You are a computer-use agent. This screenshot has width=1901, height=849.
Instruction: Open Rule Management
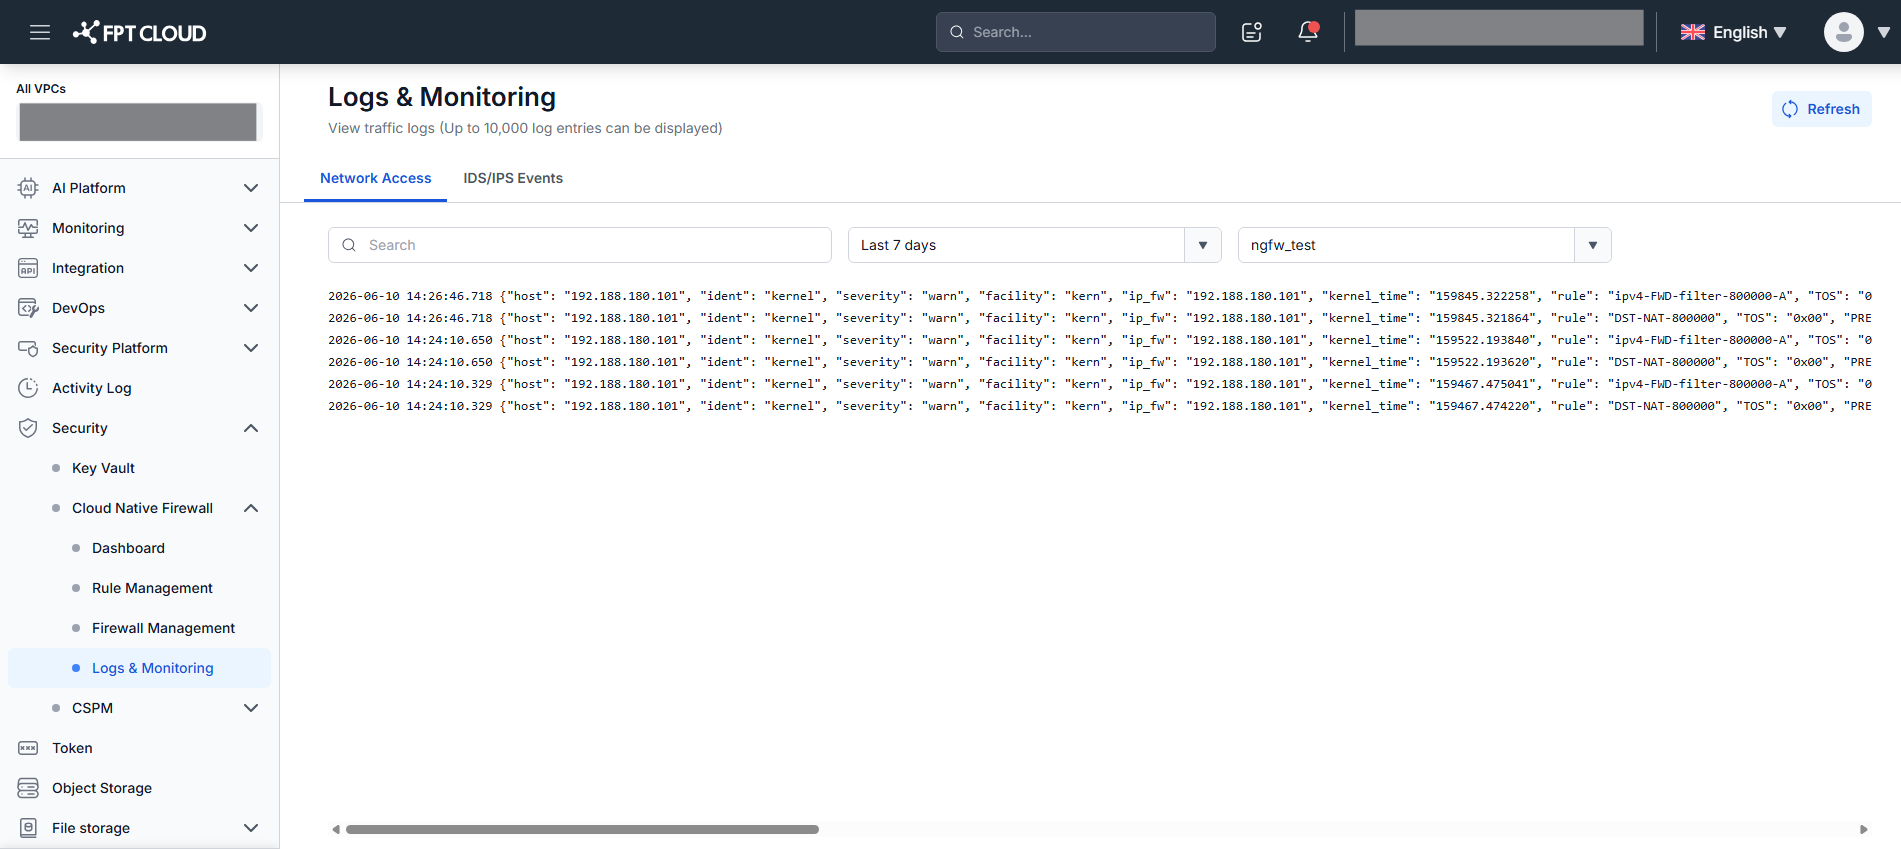click(x=152, y=588)
